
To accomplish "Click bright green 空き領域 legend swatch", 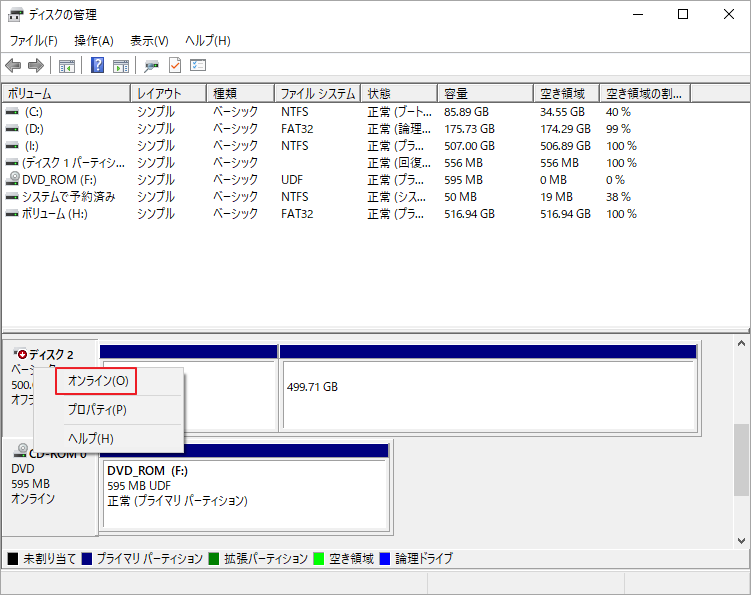I will (319, 559).
